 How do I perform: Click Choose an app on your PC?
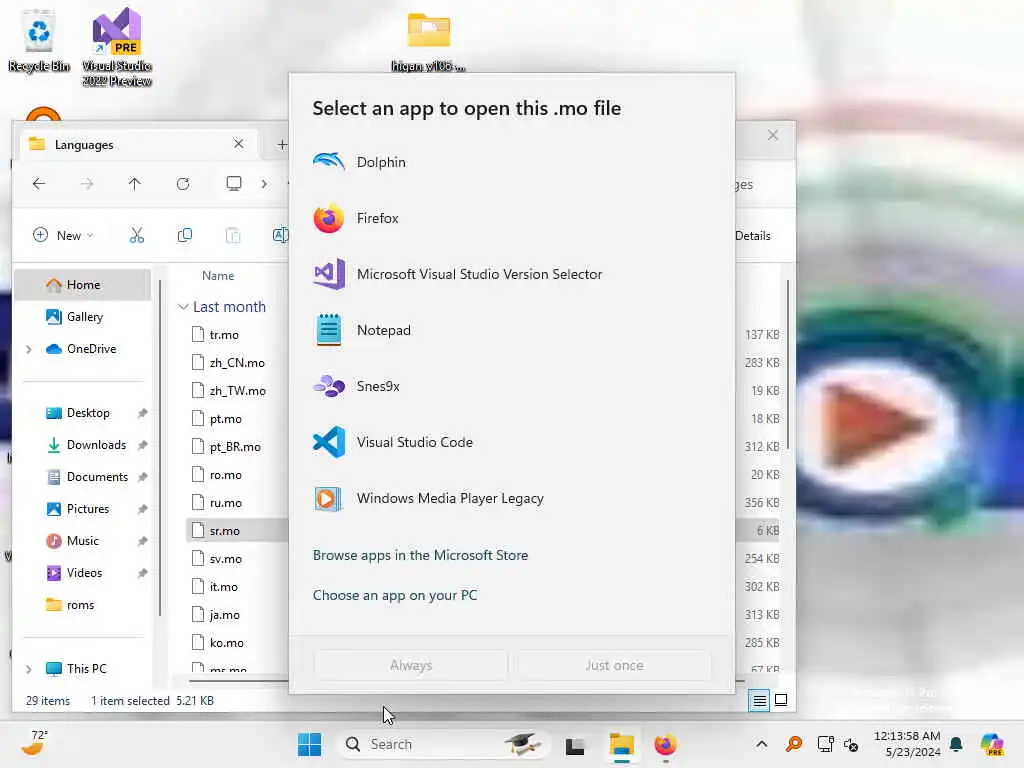click(395, 595)
